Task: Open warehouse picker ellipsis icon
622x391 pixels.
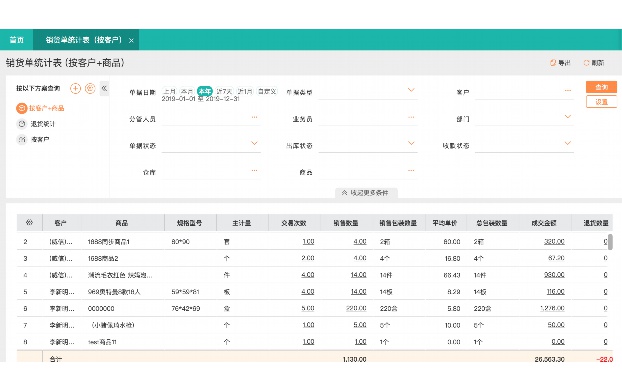Action: pos(254,171)
